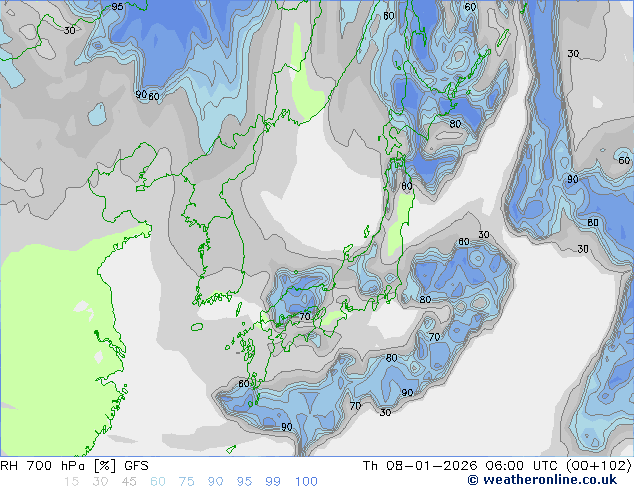This screenshot has width=634, height=490.
Task: Click the 'RH 700 hPa [%] GFS' title text
Action: click(74, 466)
